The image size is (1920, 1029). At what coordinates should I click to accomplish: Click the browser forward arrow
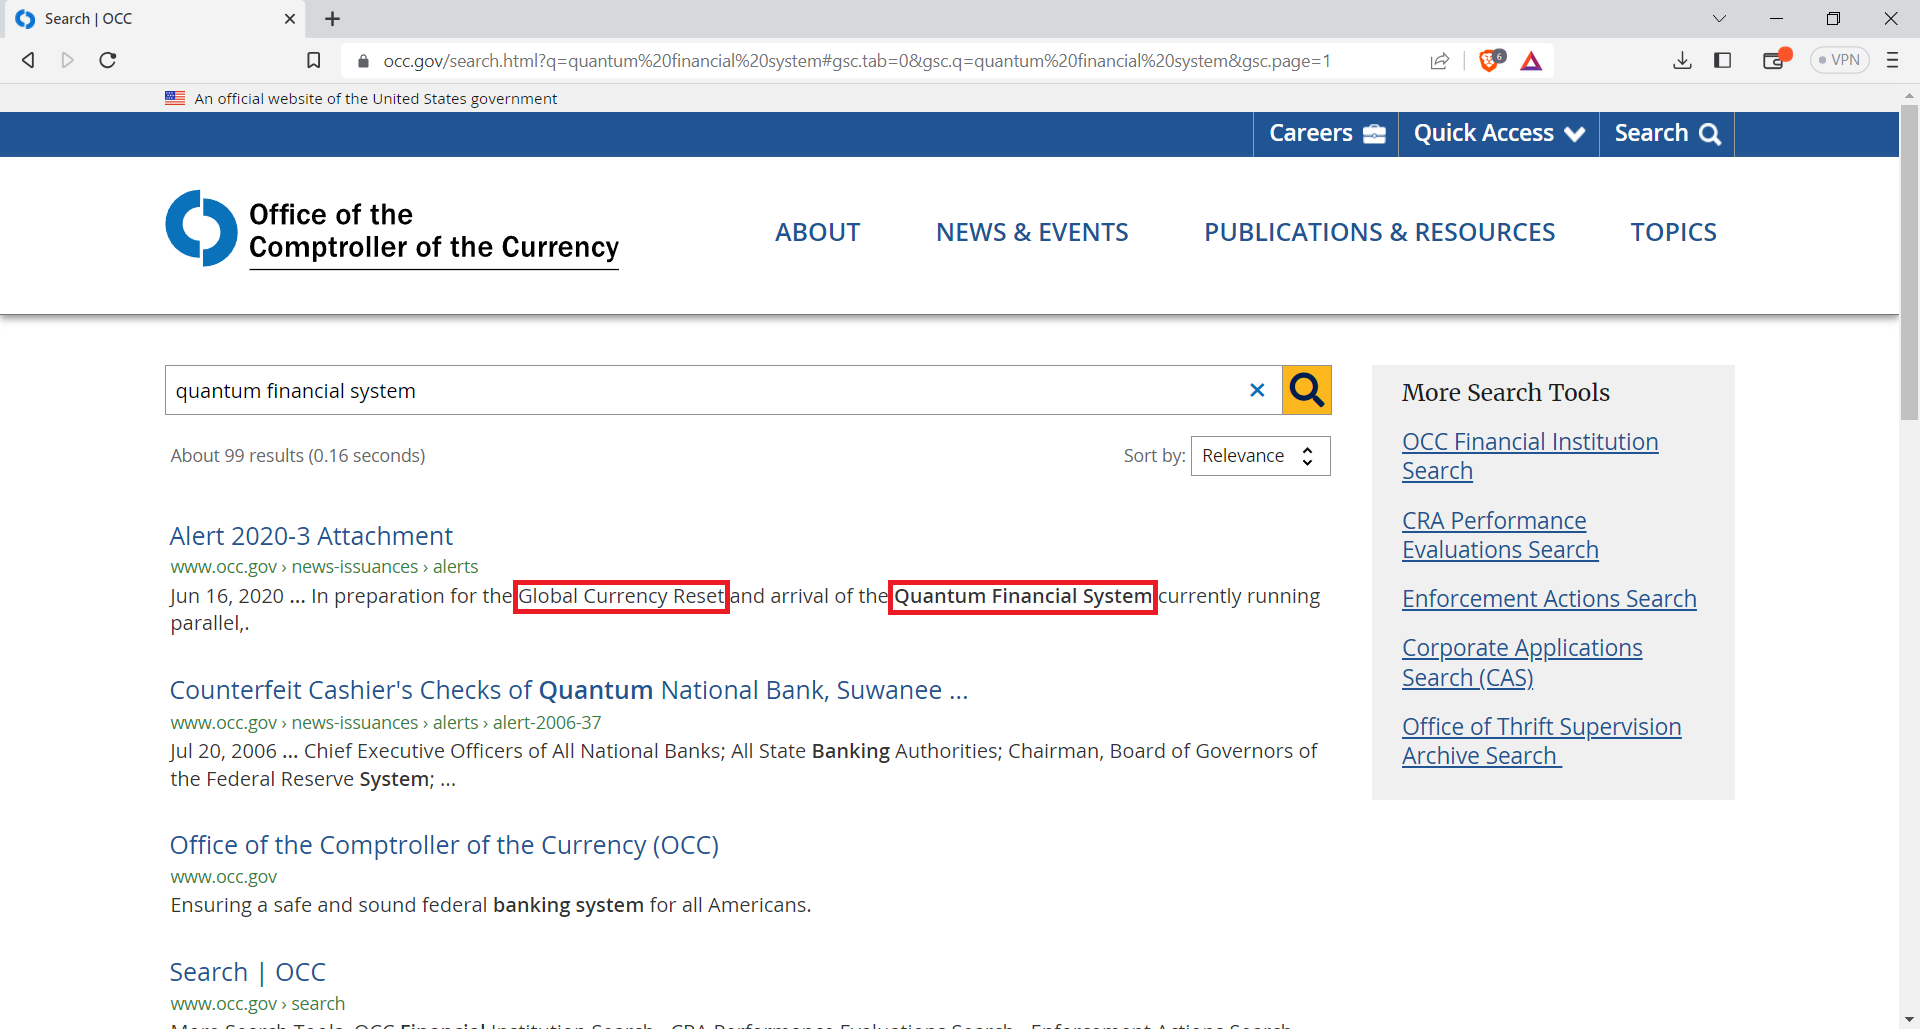point(68,60)
